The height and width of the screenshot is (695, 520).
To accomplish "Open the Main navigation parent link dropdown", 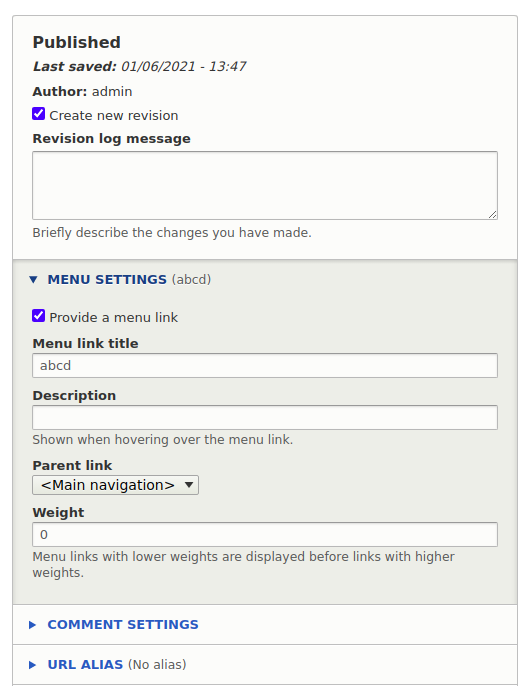I will 115,485.
